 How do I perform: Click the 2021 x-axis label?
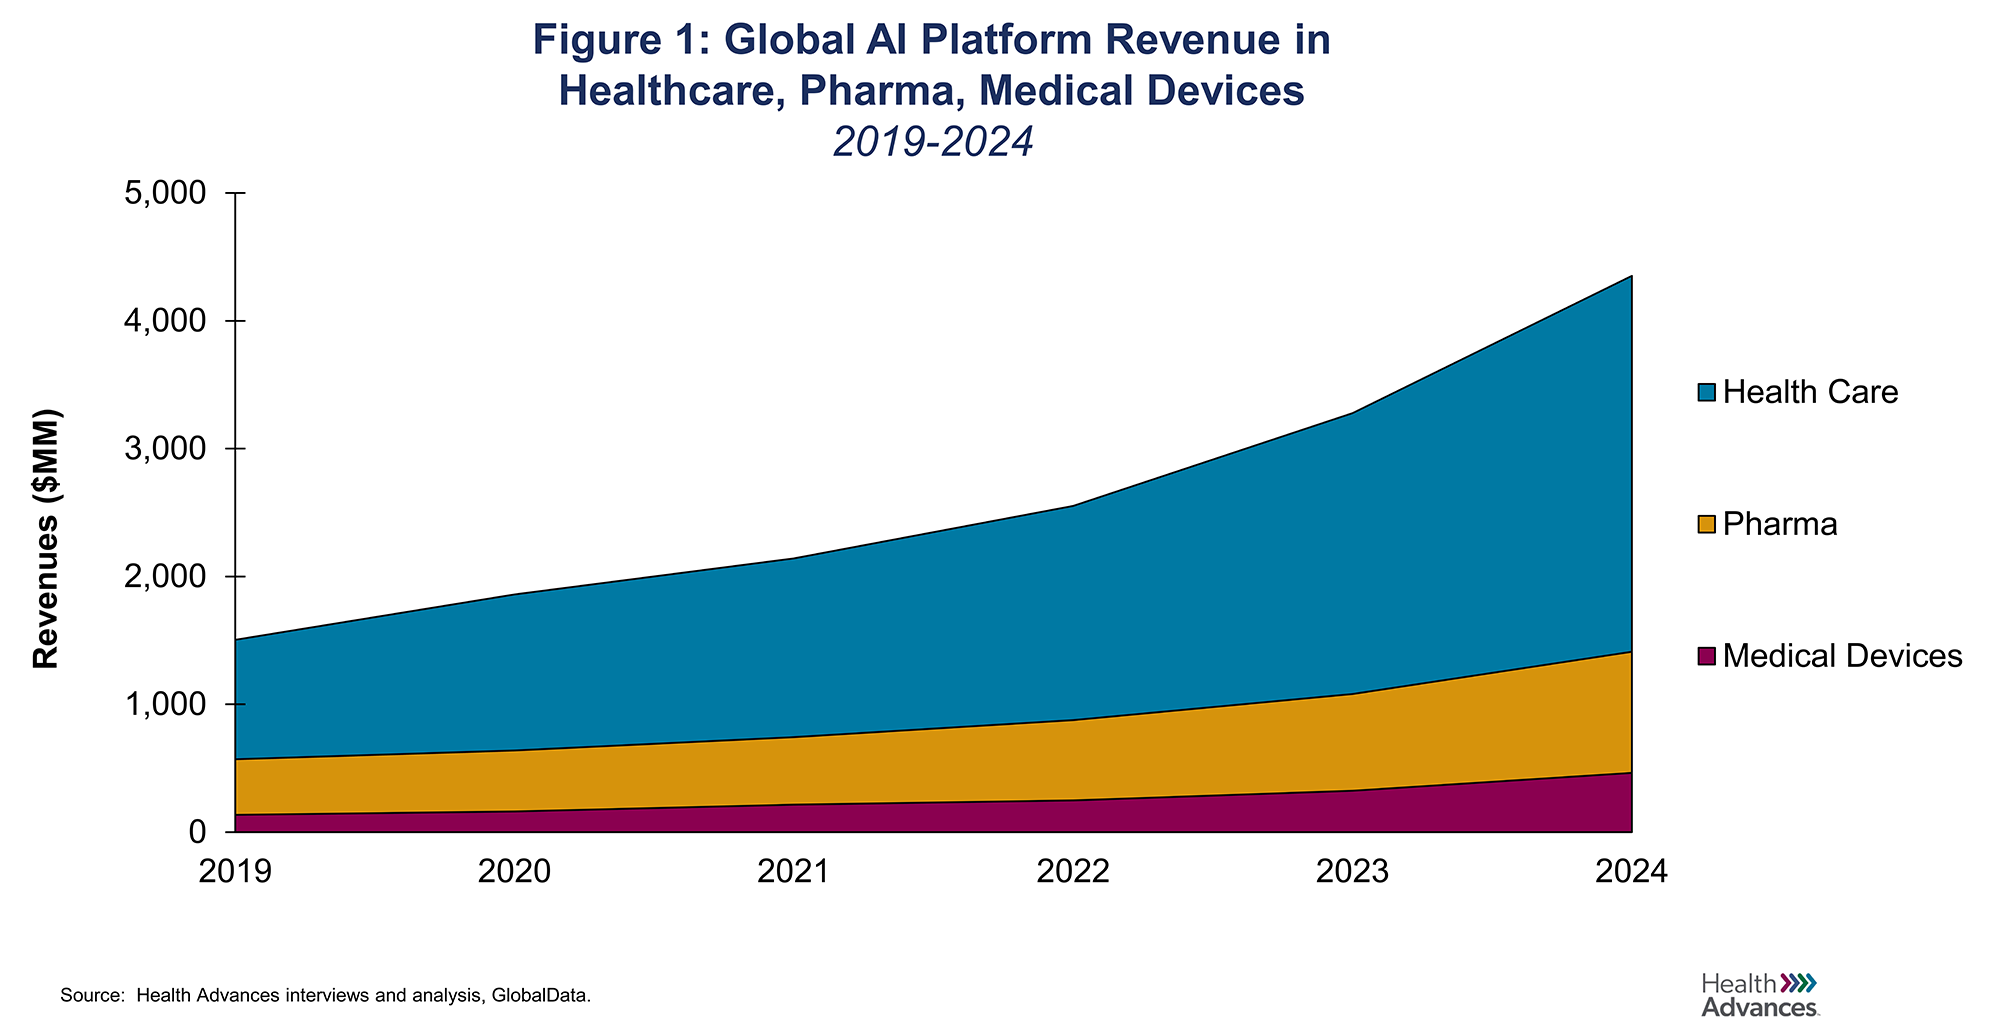click(x=794, y=873)
